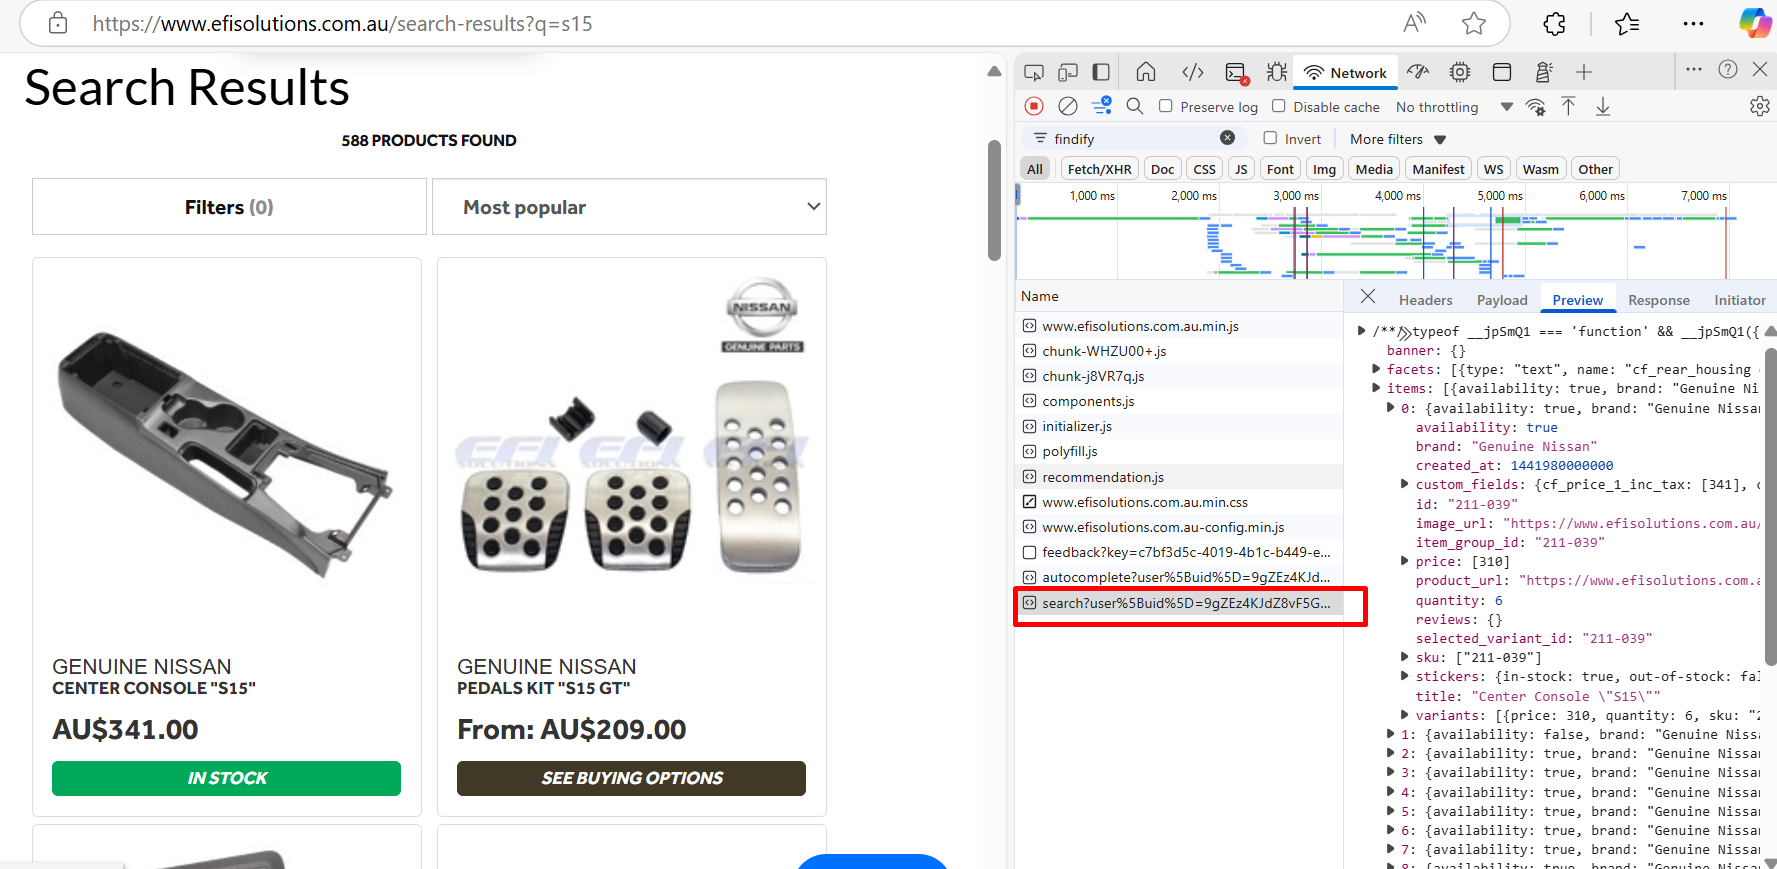
Task: Open the Filters (0) button
Action: point(229,207)
